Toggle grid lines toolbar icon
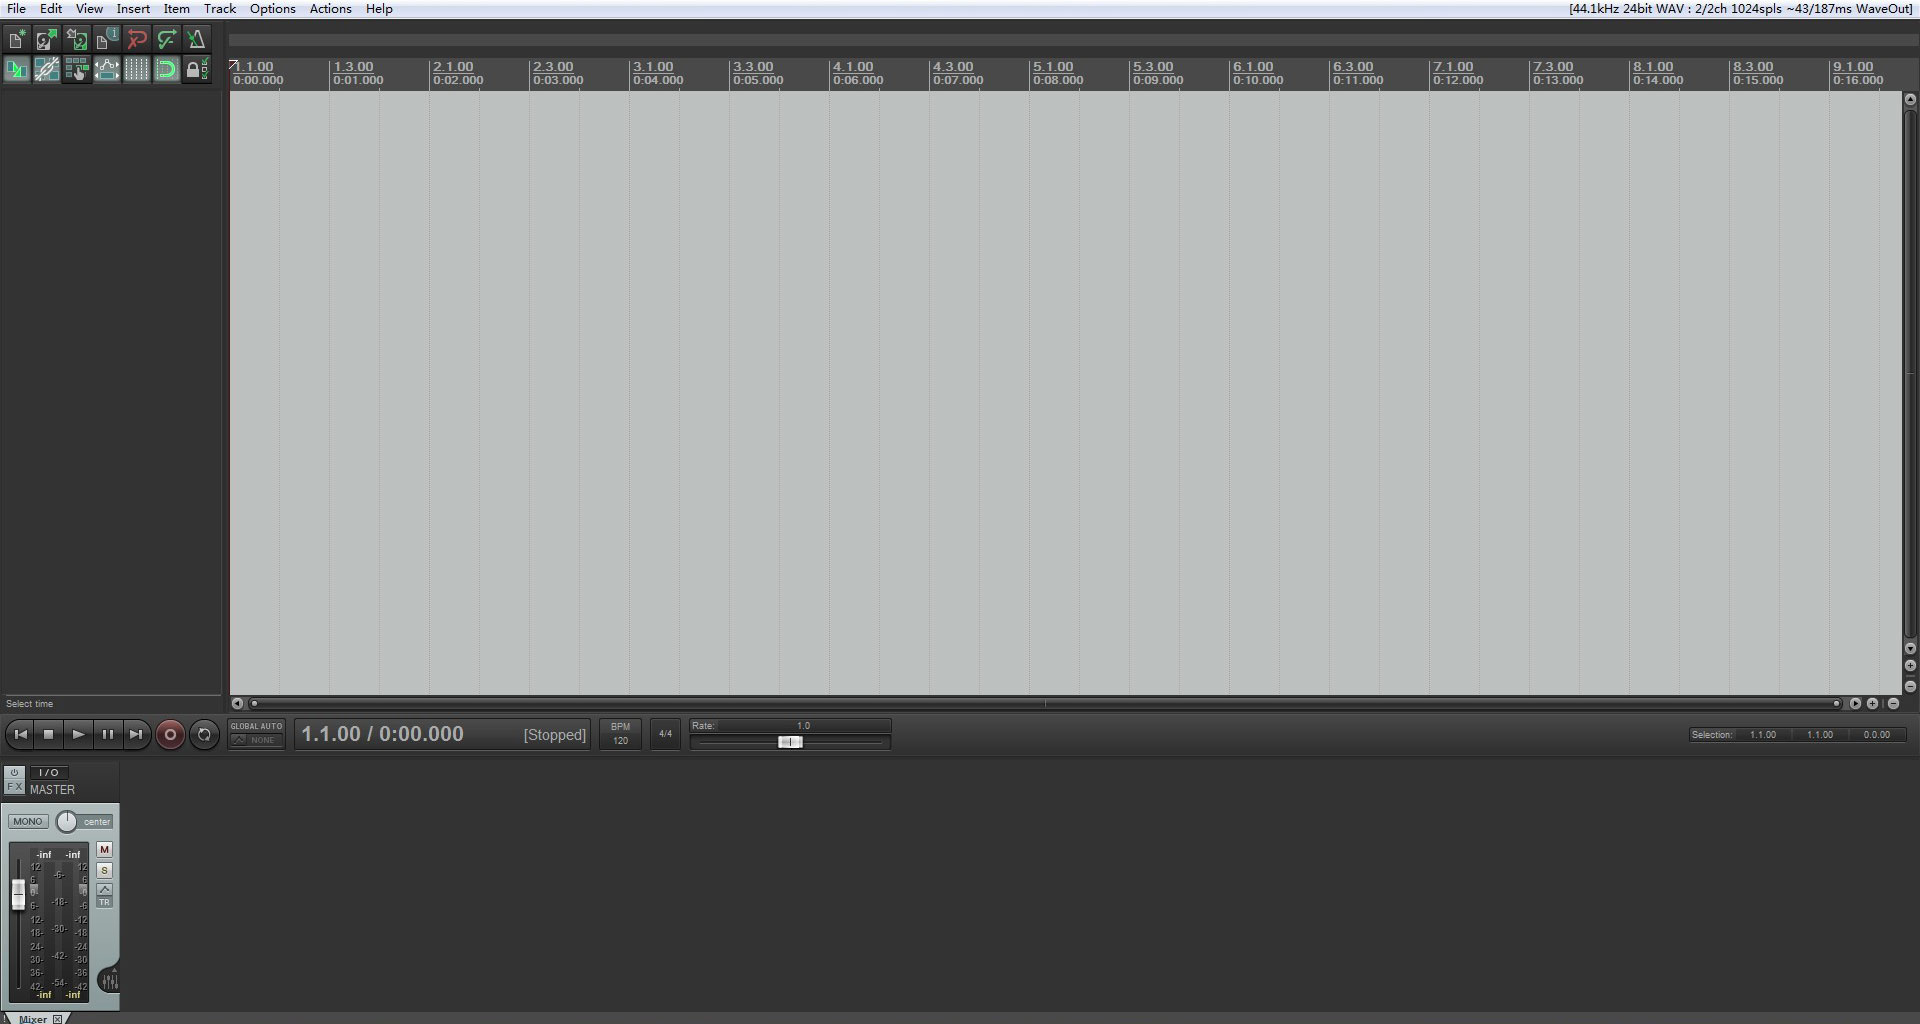Viewport: 1920px width, 1024px height. coord(137,69)
